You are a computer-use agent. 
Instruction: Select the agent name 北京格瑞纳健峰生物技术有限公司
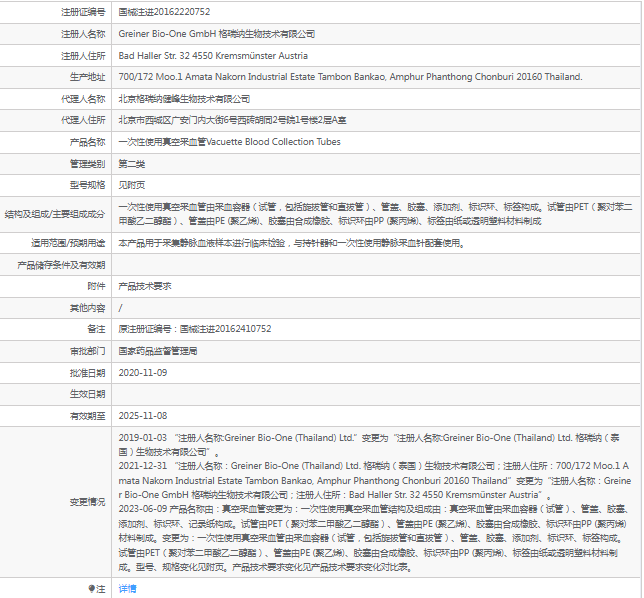pyautogui.click(x=184, y=99)
